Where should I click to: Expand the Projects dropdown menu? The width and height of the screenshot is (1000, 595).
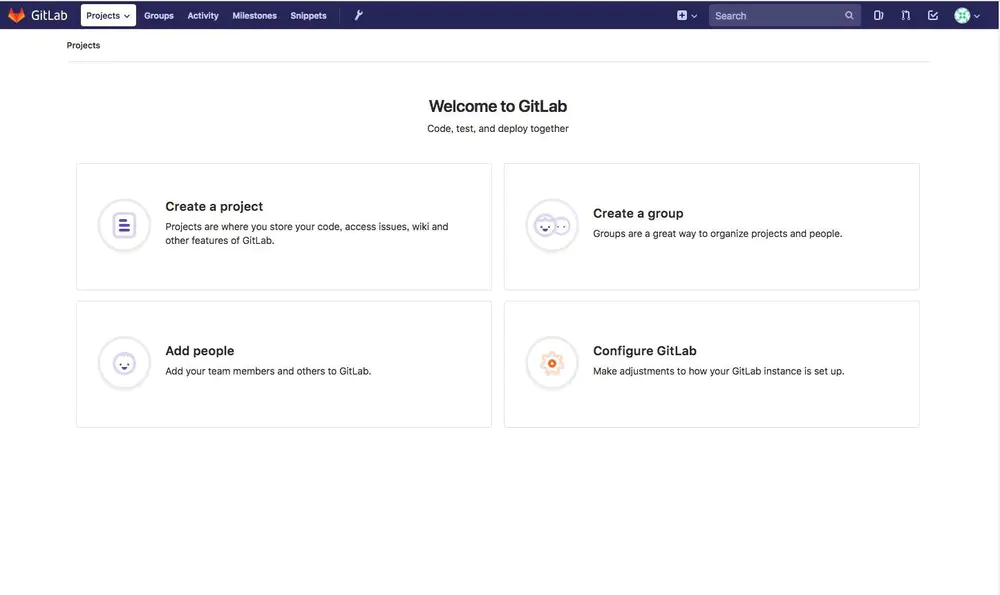click(108, 15)
